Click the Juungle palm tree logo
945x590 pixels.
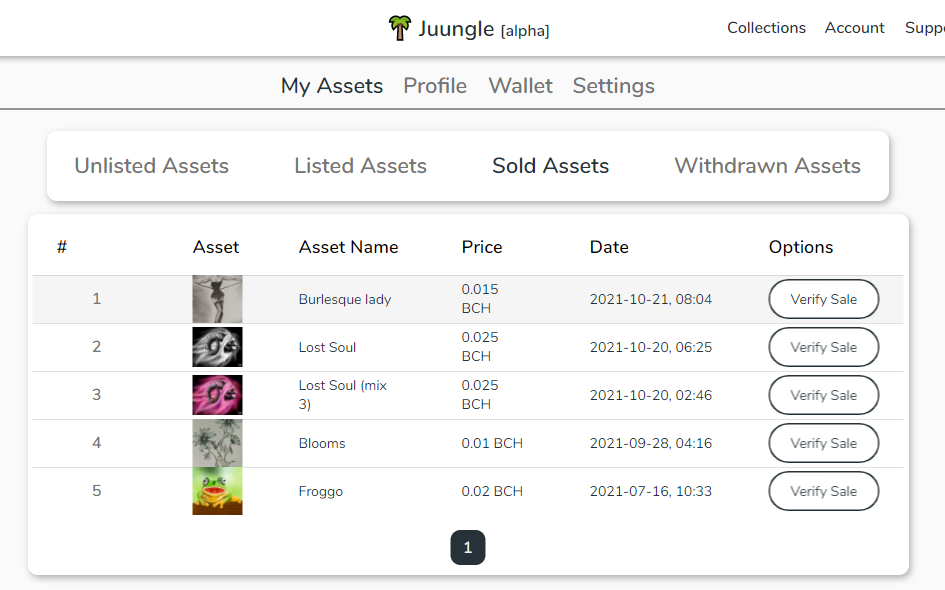tap(399, 28)
